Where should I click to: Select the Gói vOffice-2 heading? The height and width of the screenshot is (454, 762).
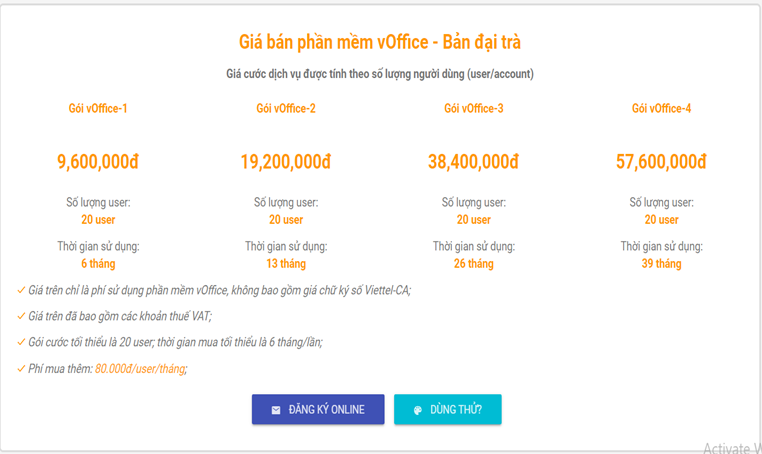click(286, 108)
